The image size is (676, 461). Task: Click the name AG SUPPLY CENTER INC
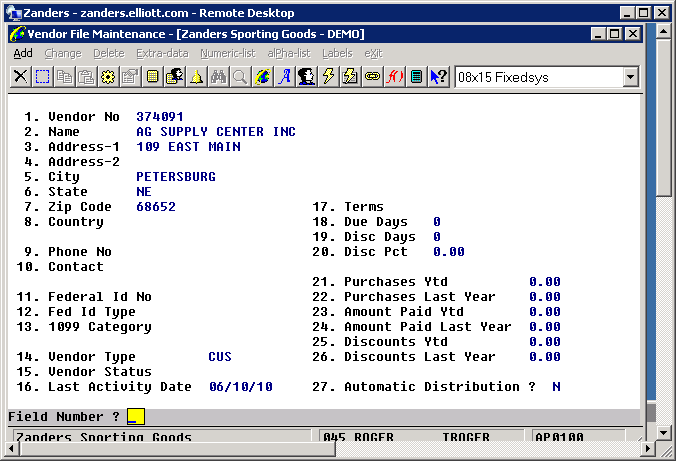(x=216, y=132)
